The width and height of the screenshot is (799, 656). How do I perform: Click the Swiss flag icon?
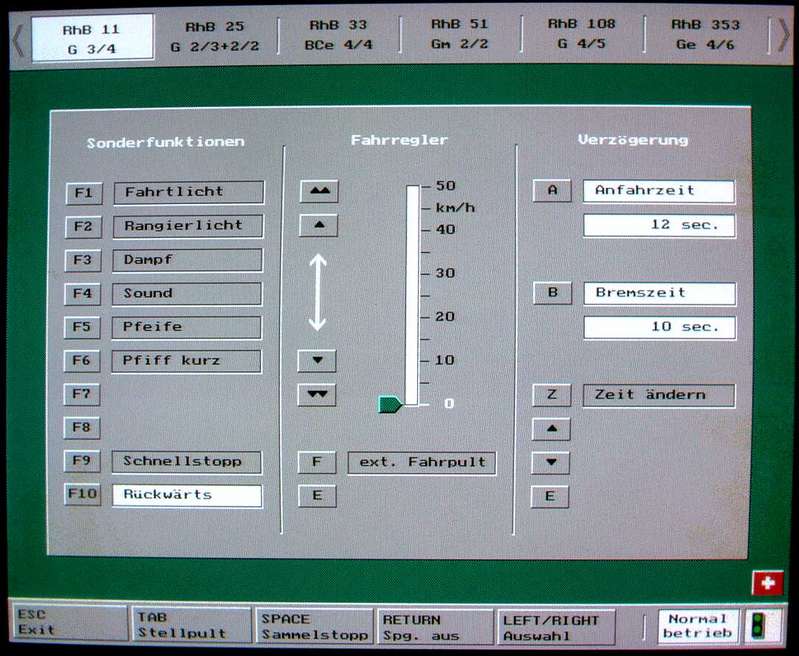pyautogui.click(x=766, y=582)
